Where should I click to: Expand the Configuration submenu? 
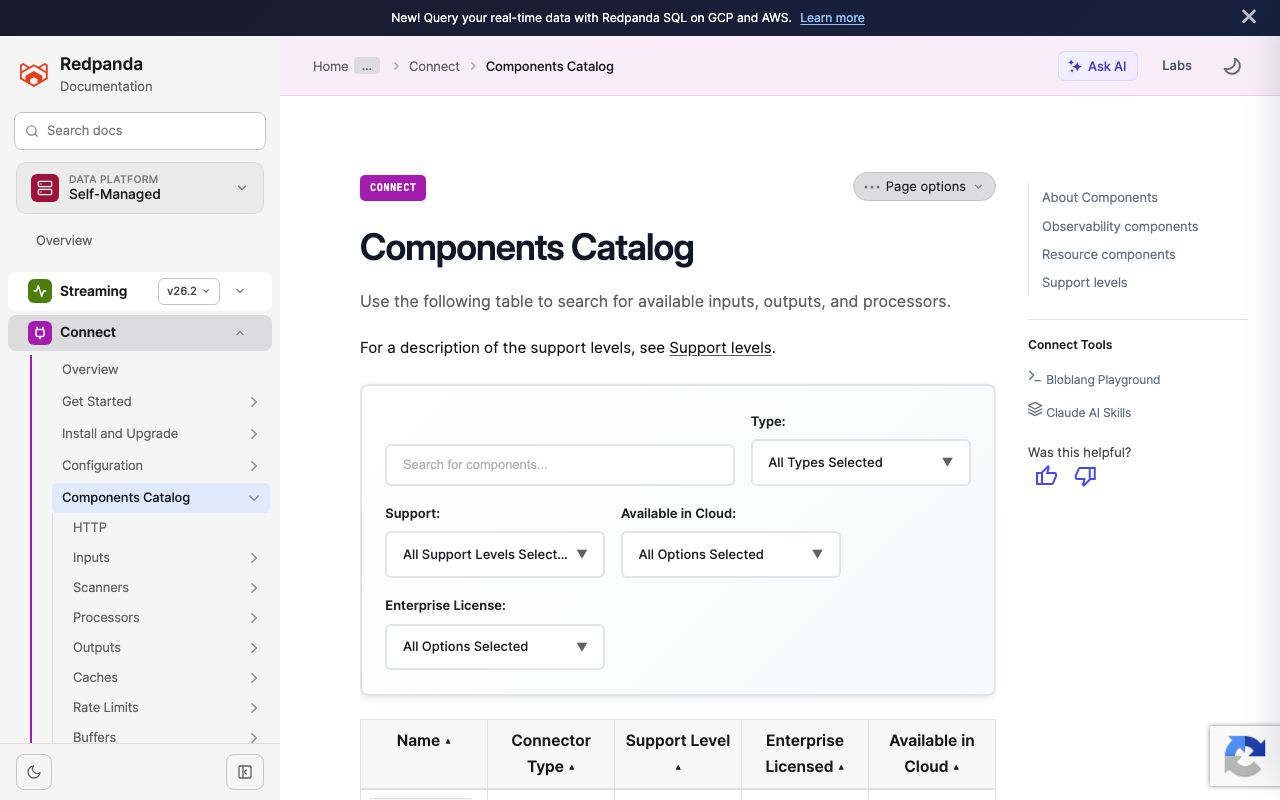[254, 466]
